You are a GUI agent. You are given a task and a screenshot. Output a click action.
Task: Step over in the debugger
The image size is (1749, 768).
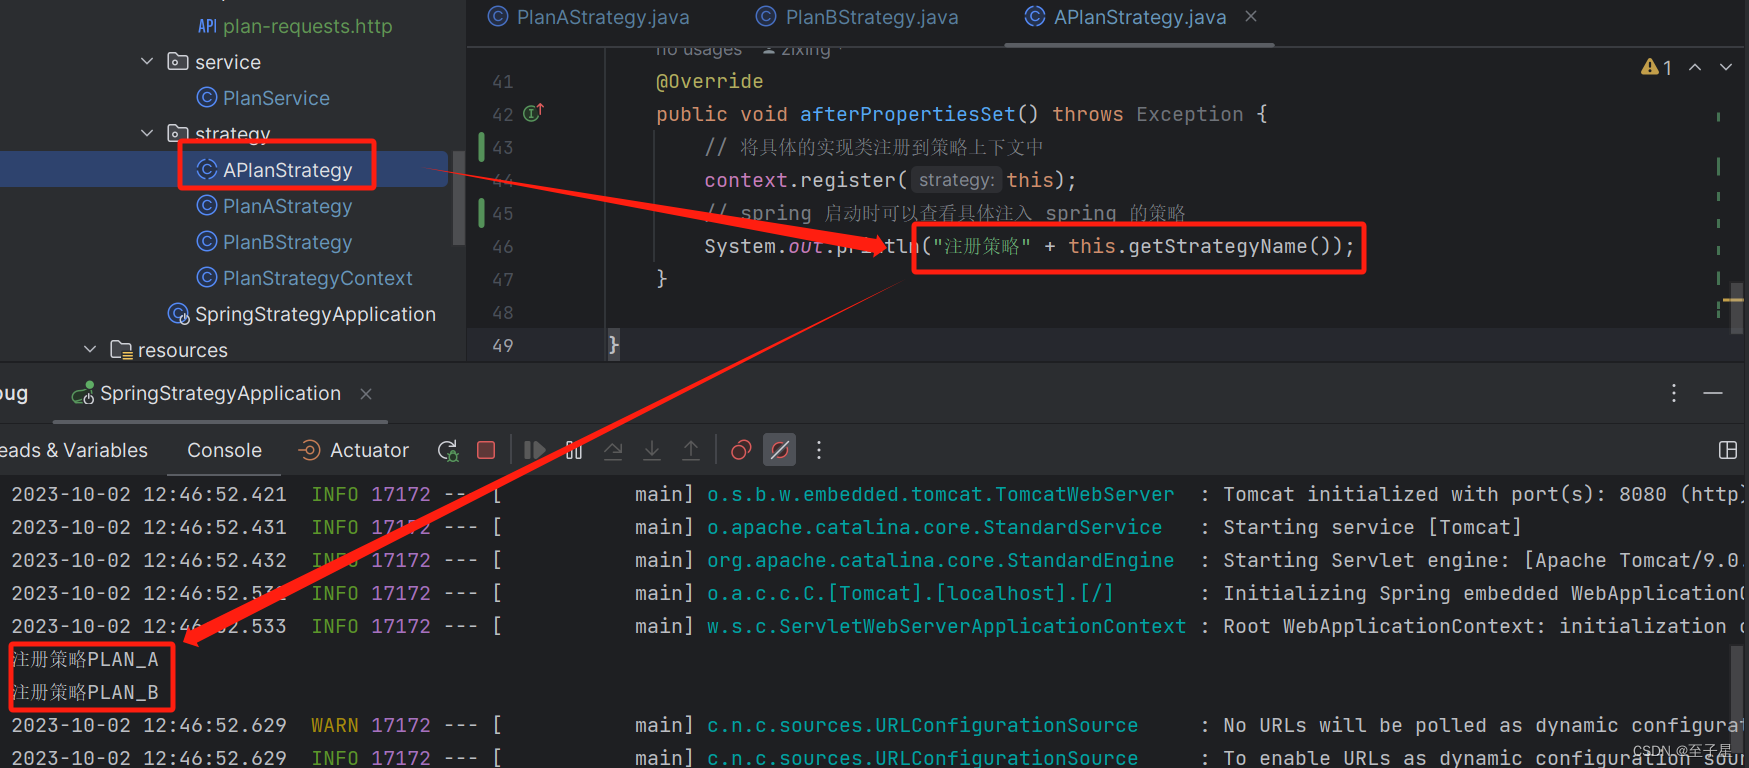[x=613, y=451]
